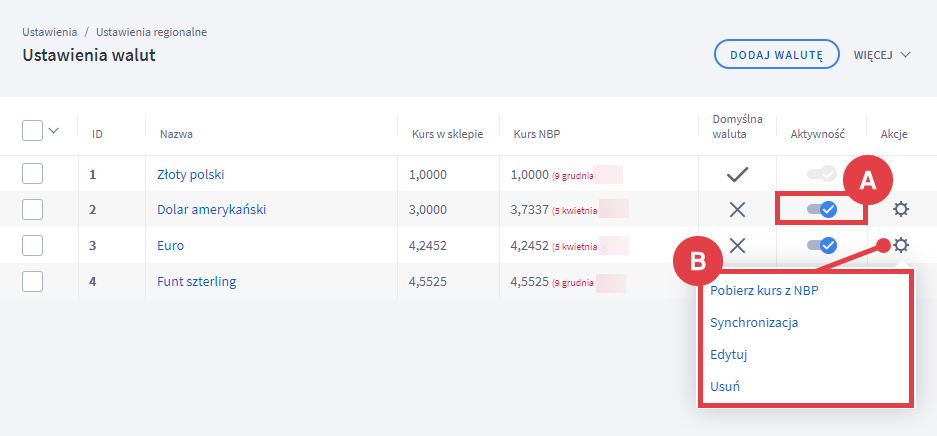Screen dimensions: 937x436
Task: Click the default currency checkmark for Złoty polski
Action: tap(737, 174)
